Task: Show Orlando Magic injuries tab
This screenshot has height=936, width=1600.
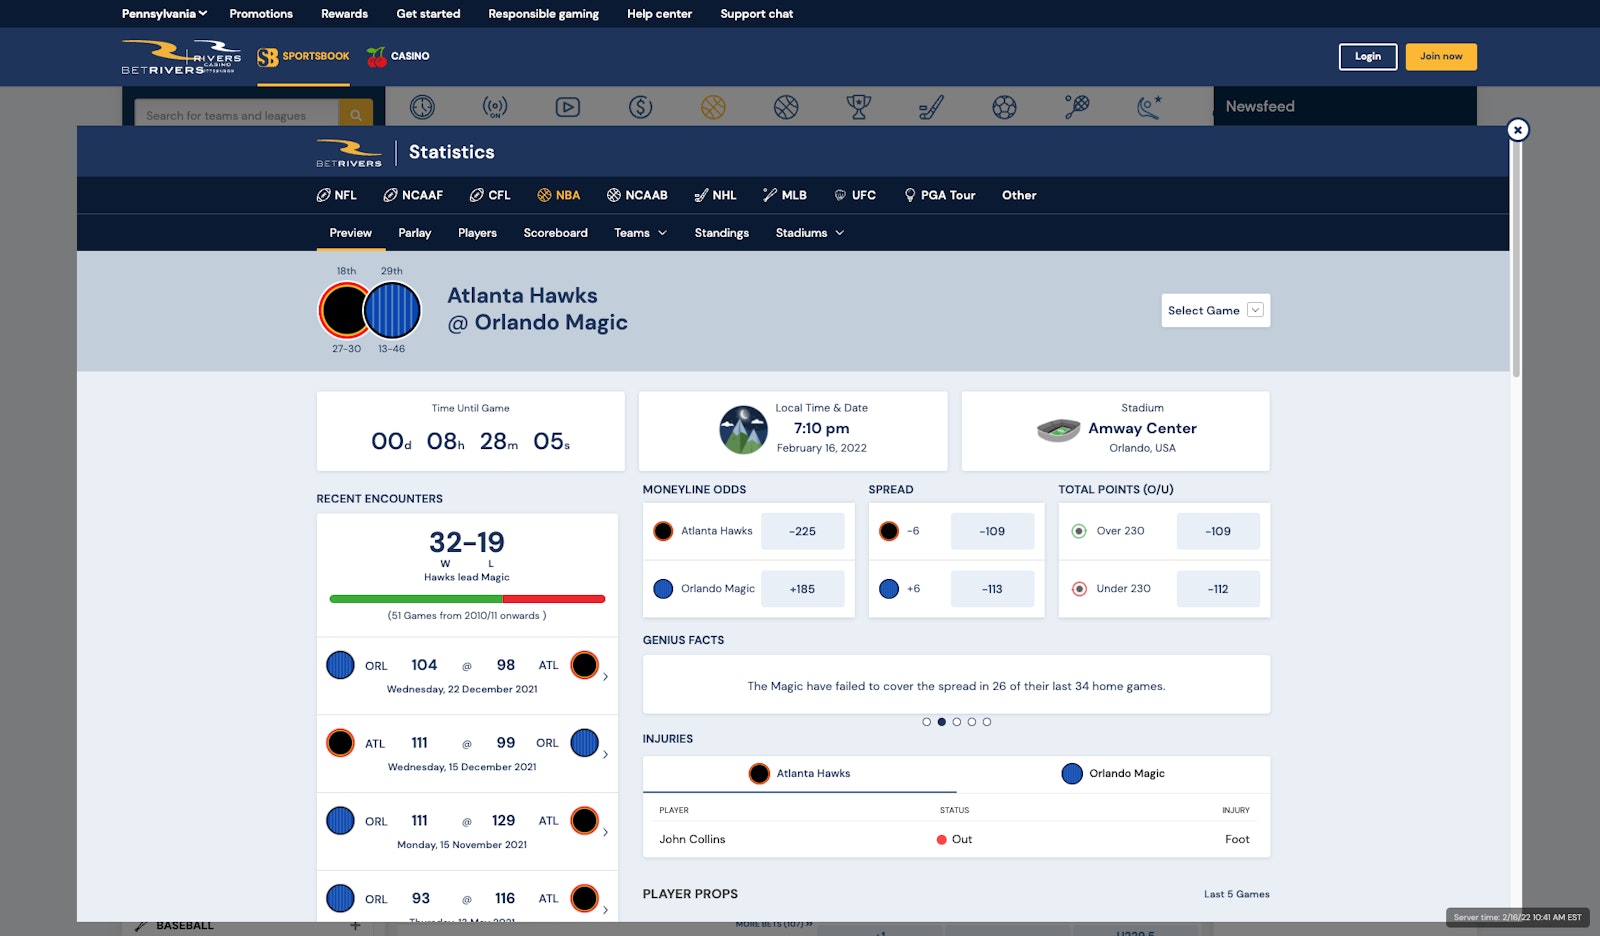Action: tap(1113, 774)
